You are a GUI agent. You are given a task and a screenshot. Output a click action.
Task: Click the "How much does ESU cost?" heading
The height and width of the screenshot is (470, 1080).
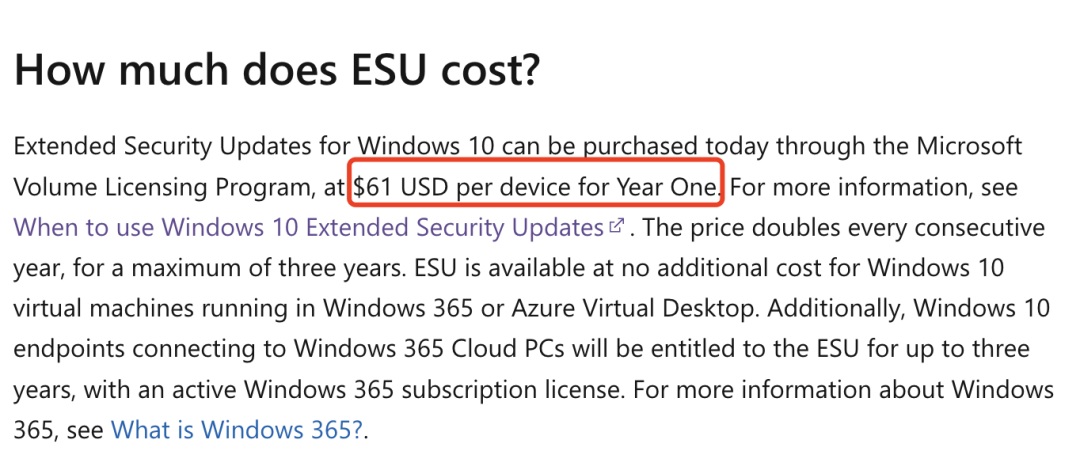276,70
